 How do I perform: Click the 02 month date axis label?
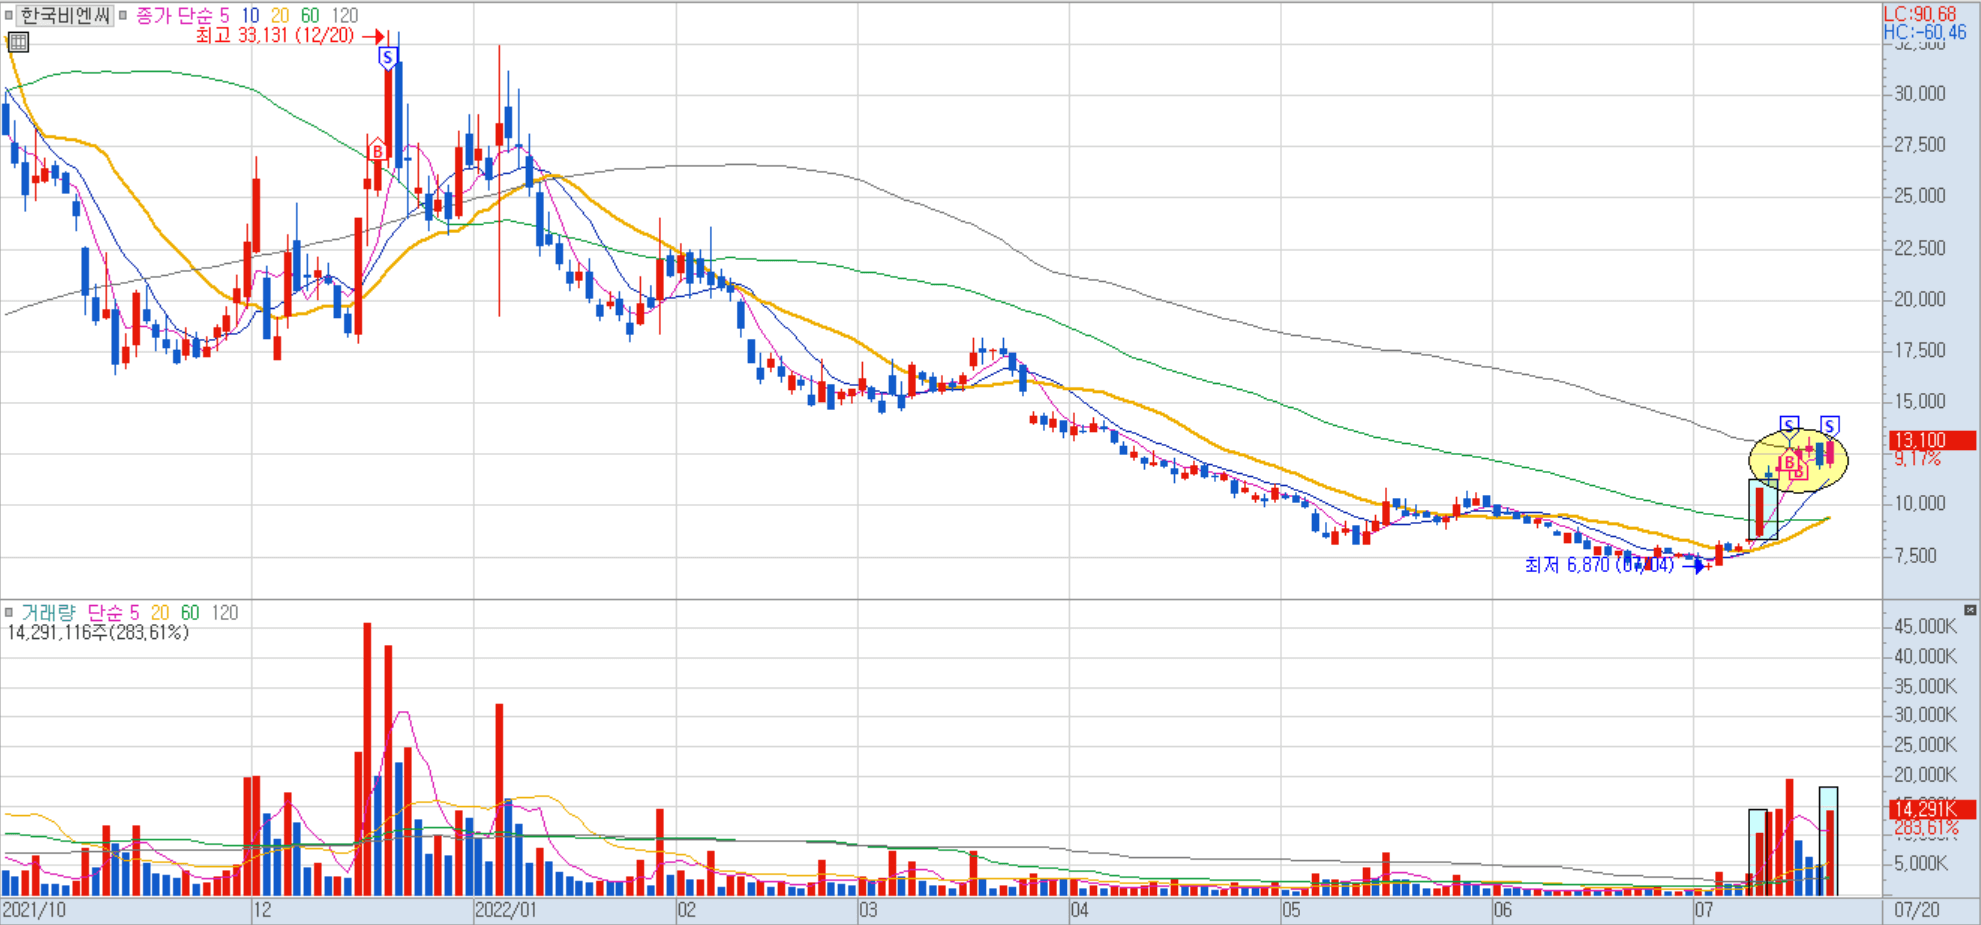[686, 910]
